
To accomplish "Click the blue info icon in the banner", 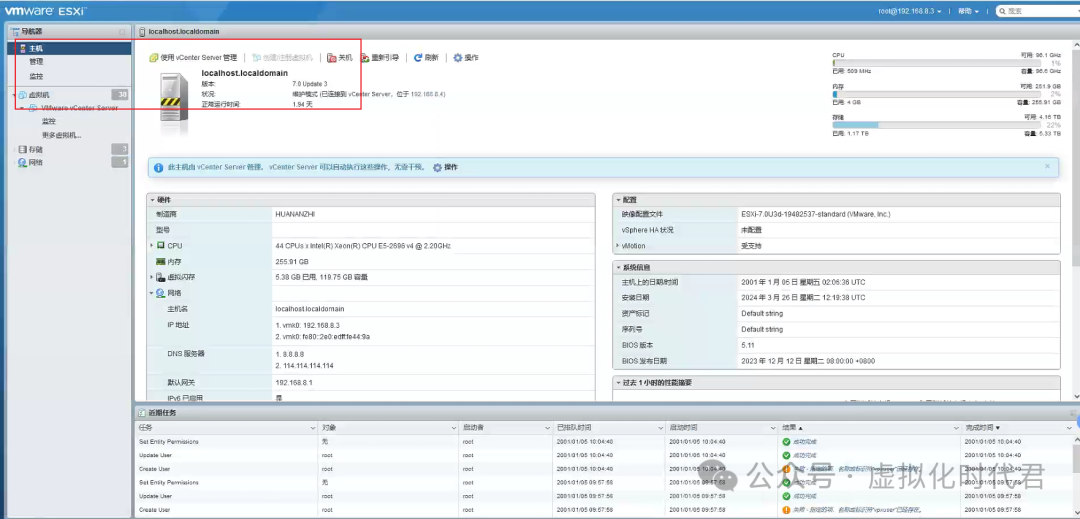I will pyautogui.click(x=158, y=167).
